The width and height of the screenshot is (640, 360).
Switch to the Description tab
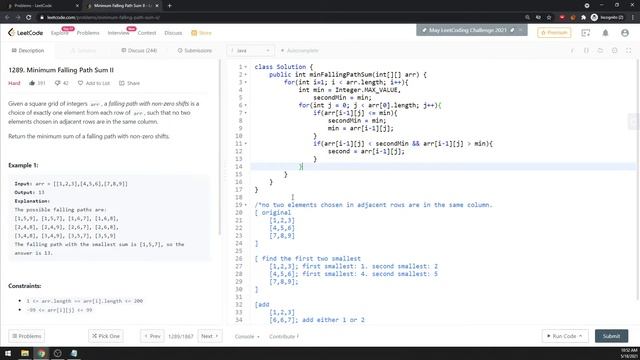28,50
